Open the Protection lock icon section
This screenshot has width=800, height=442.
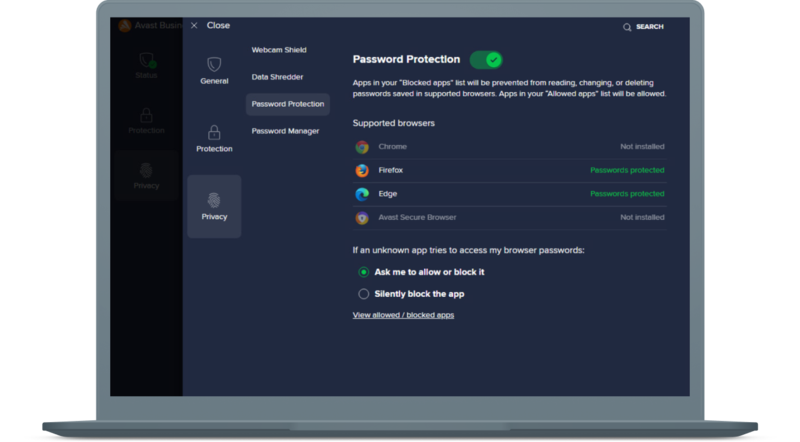point(214,132)
